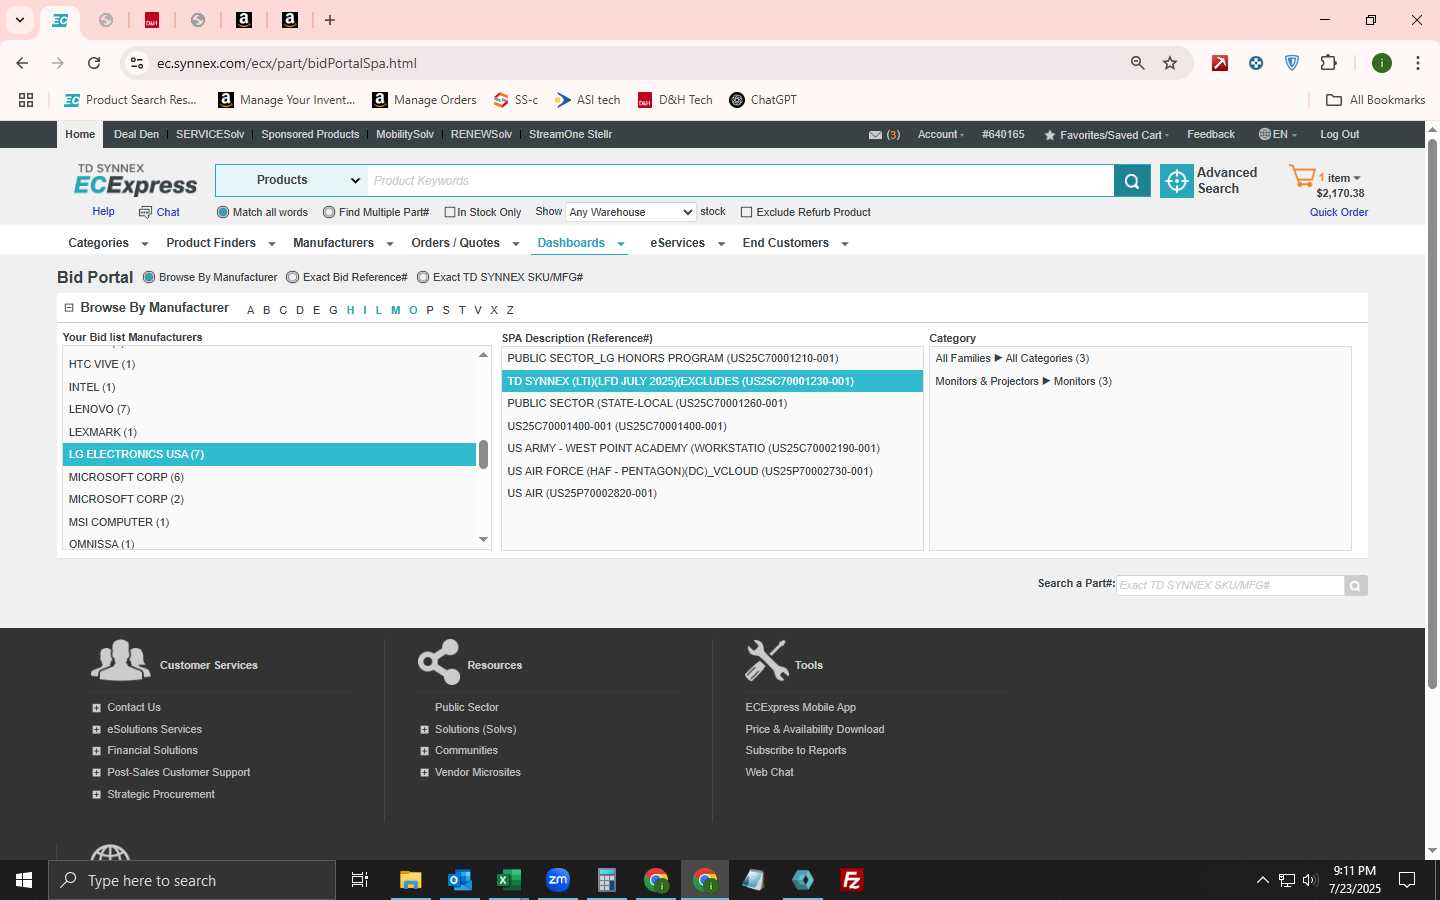Select MICROSOFT CORP (6) manufacturer

[x=269, y=477]
